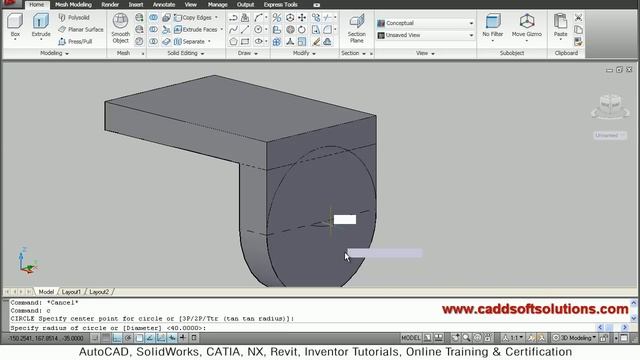
Task: Click the dynamic input box near crosshair
Action: click(x=344, y=220)
